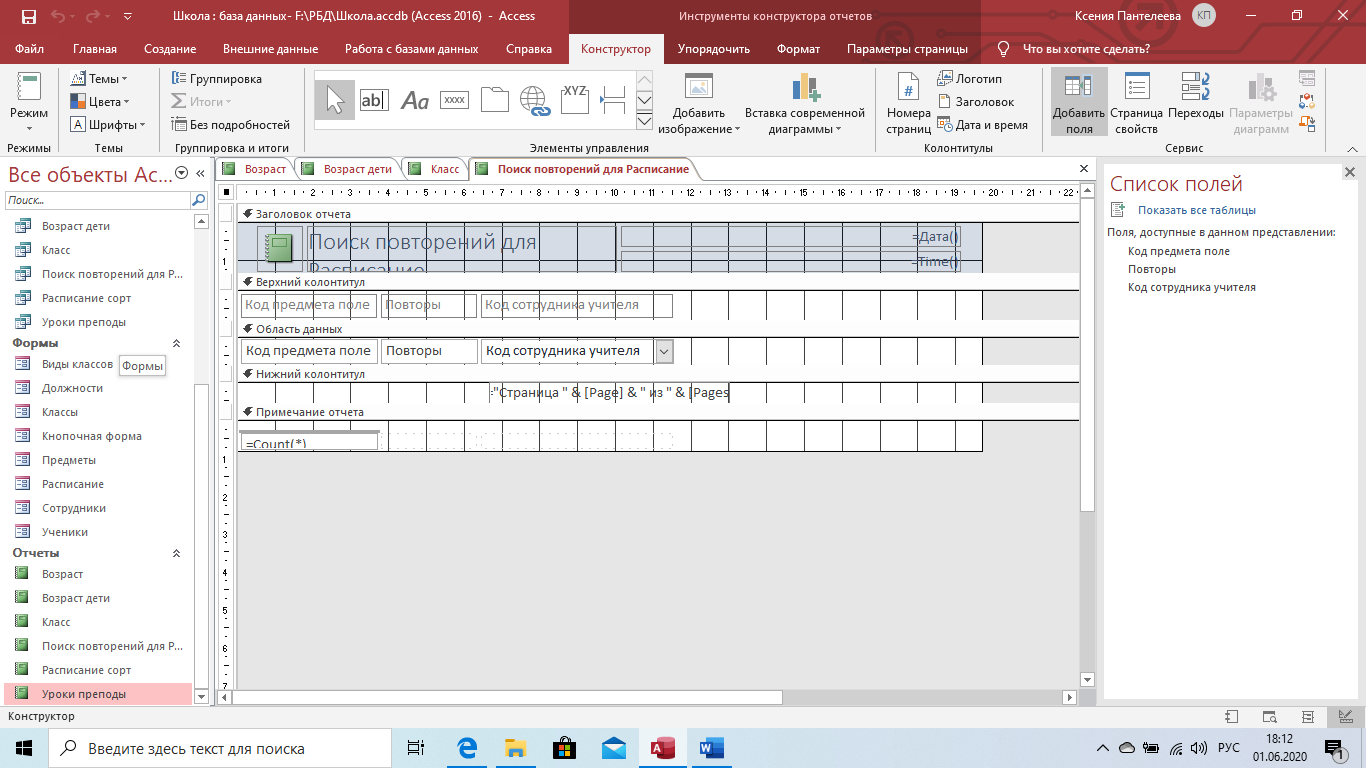Open Код сотрудника учителя combo box arrow
The width and height of the screenshot is (1366, 768).
point(664,351)
